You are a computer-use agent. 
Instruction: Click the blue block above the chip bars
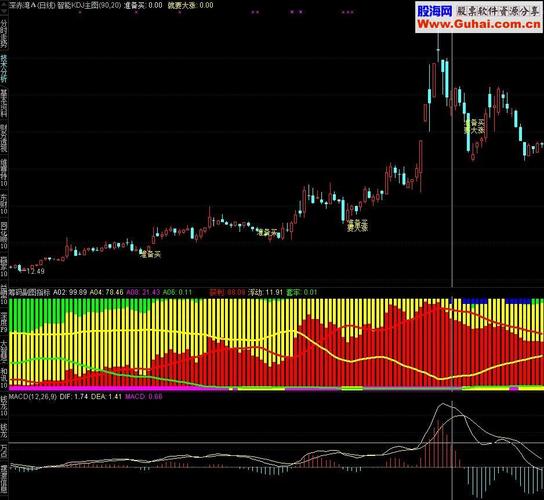click(x=475, y=301)
